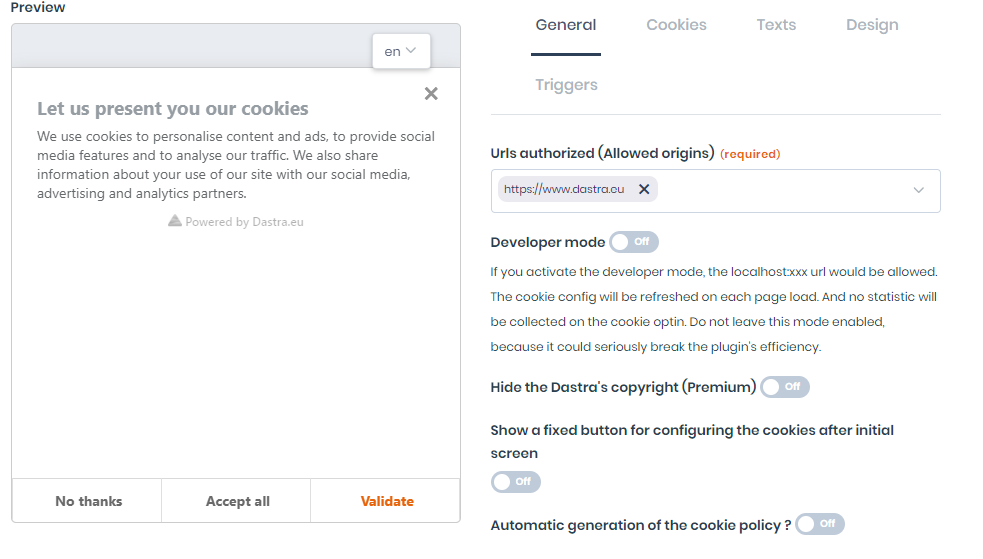Open the Texts tab

(775, 25)
